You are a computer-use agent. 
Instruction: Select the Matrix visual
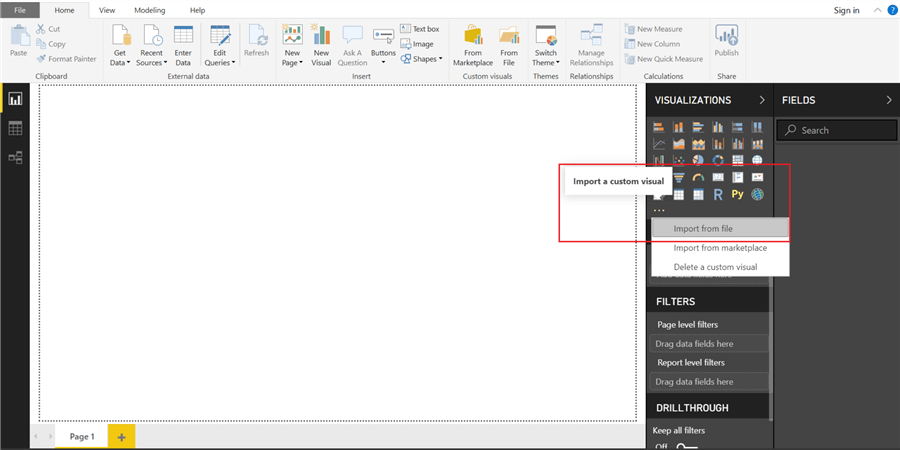(x=698, y=195)
